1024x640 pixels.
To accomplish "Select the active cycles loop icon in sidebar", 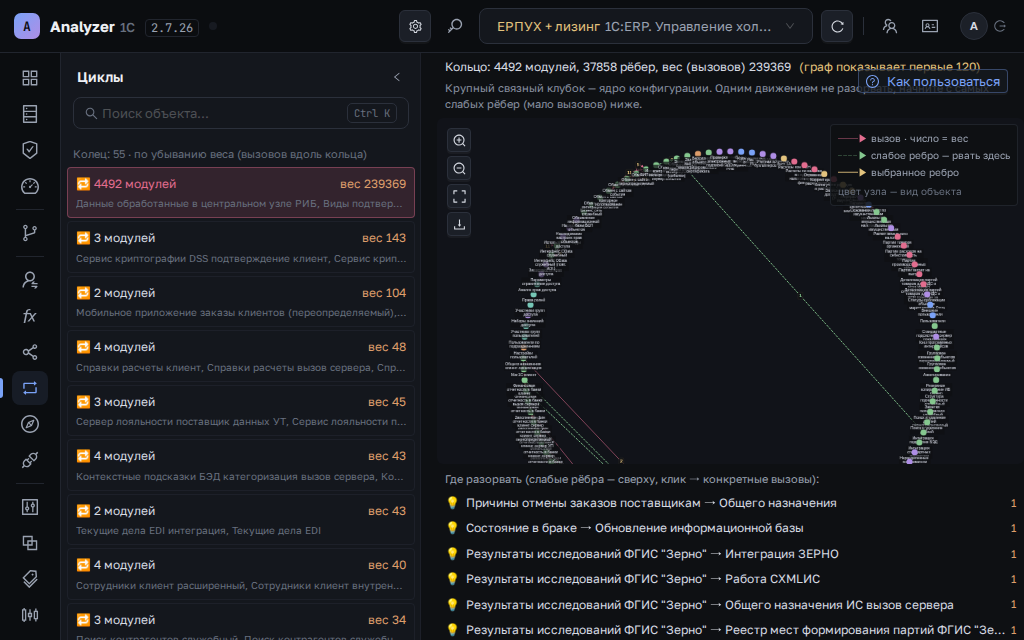I will point(30,388).
